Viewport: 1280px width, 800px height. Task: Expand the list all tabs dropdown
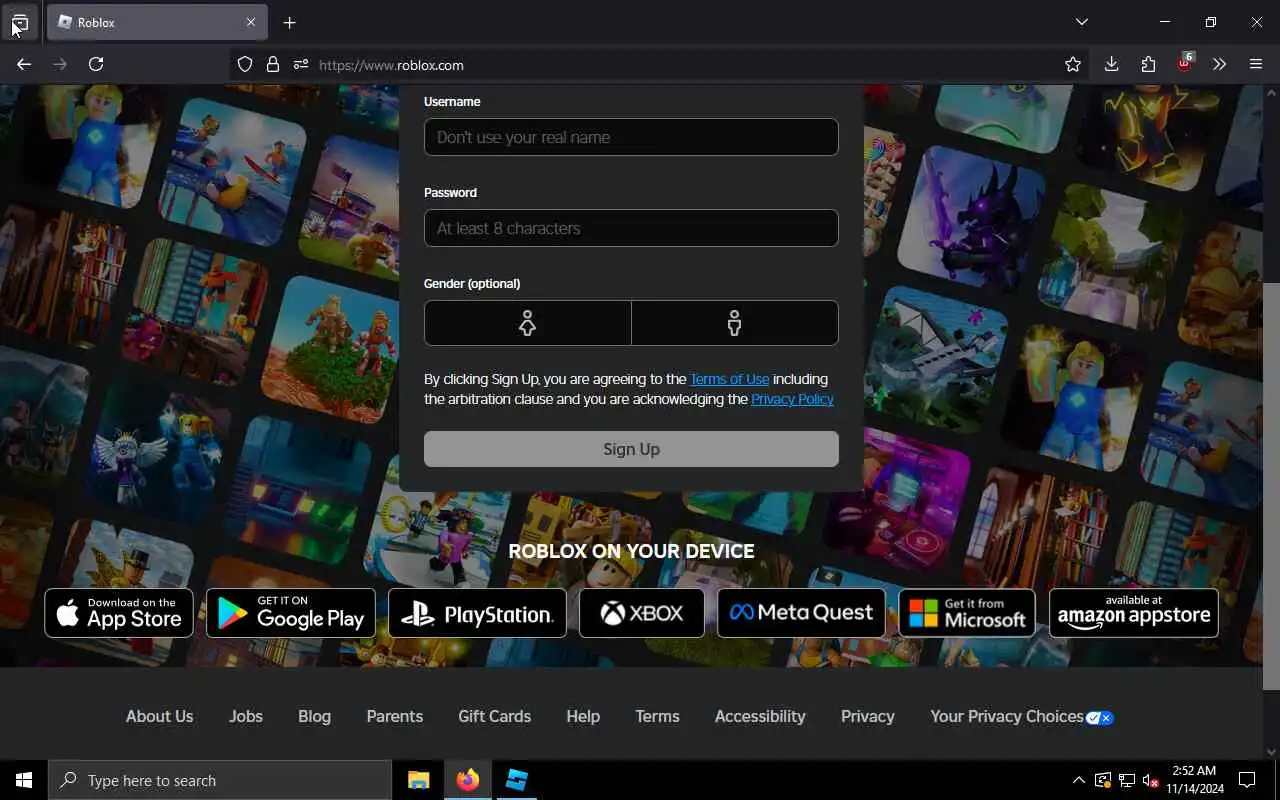point(1081,22)
